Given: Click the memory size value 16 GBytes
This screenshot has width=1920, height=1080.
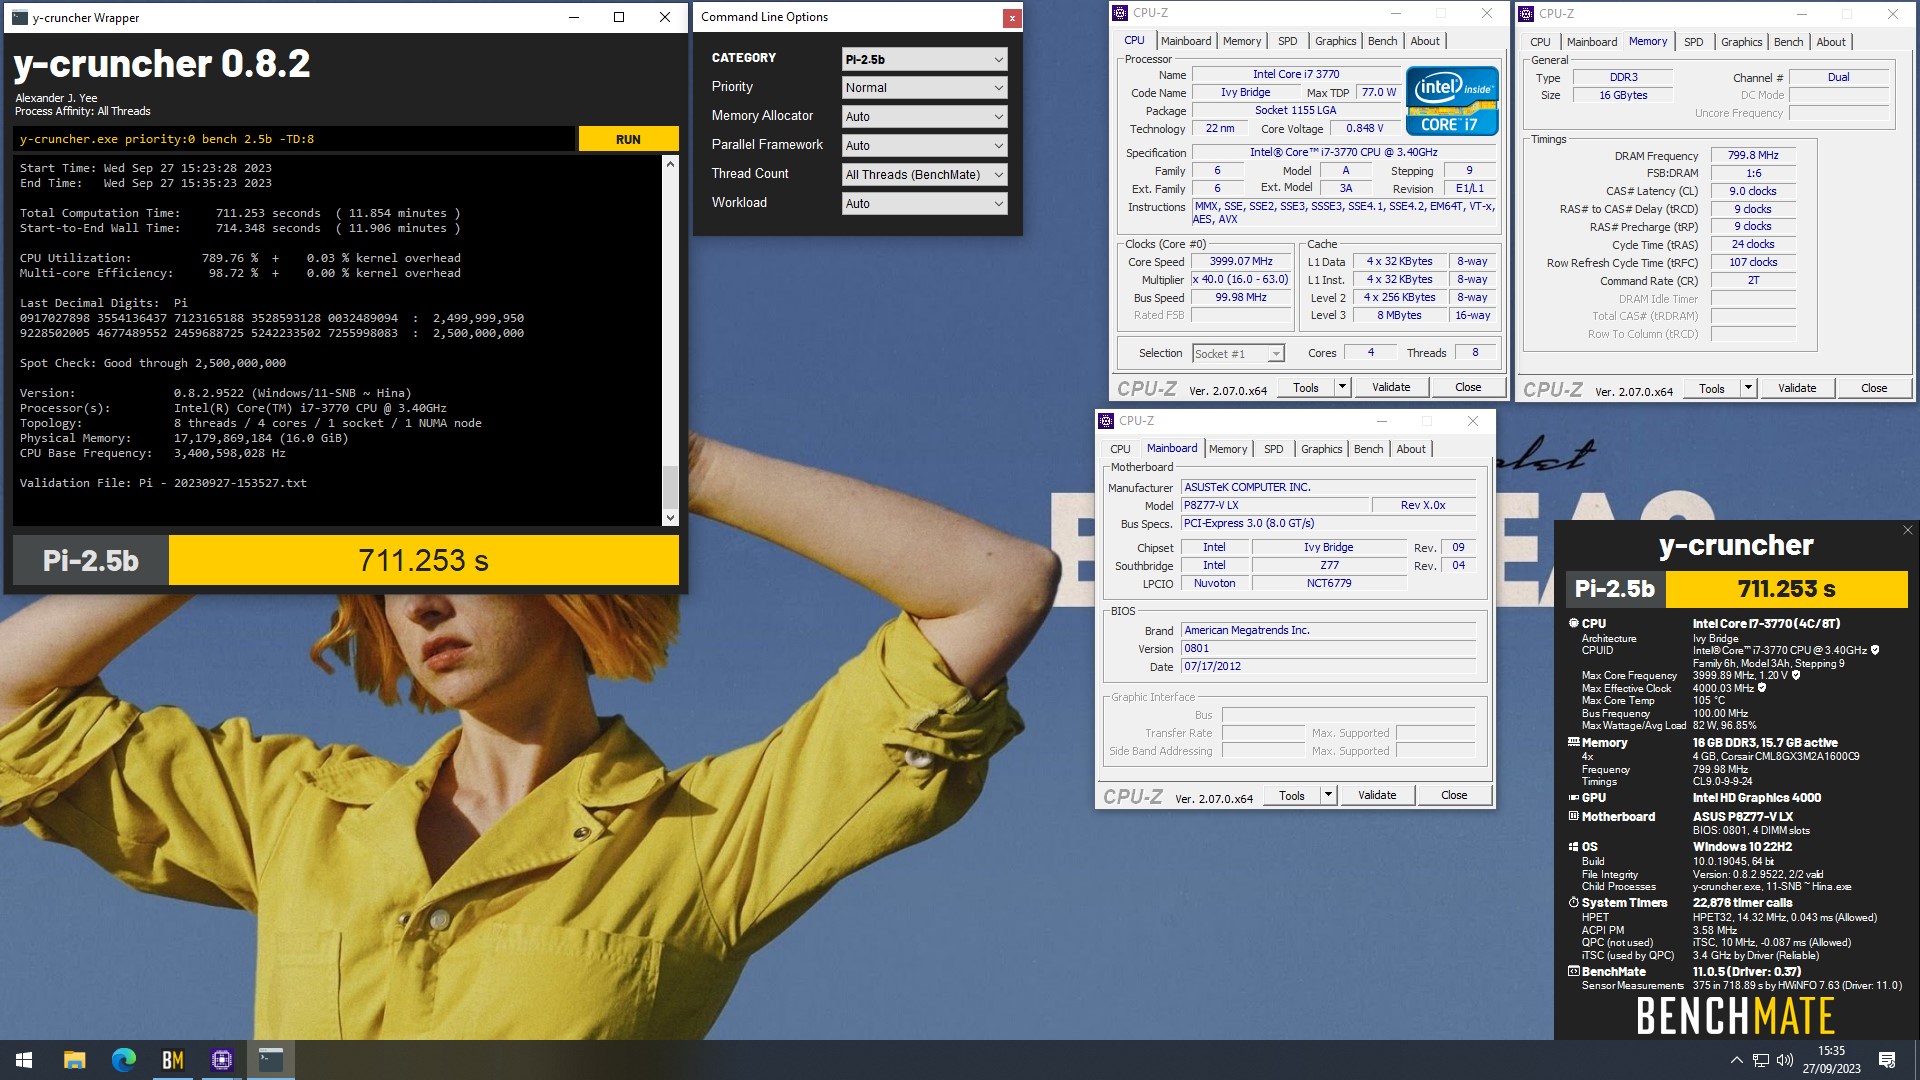Looking at the screenshot, I should coord(1623,95).
